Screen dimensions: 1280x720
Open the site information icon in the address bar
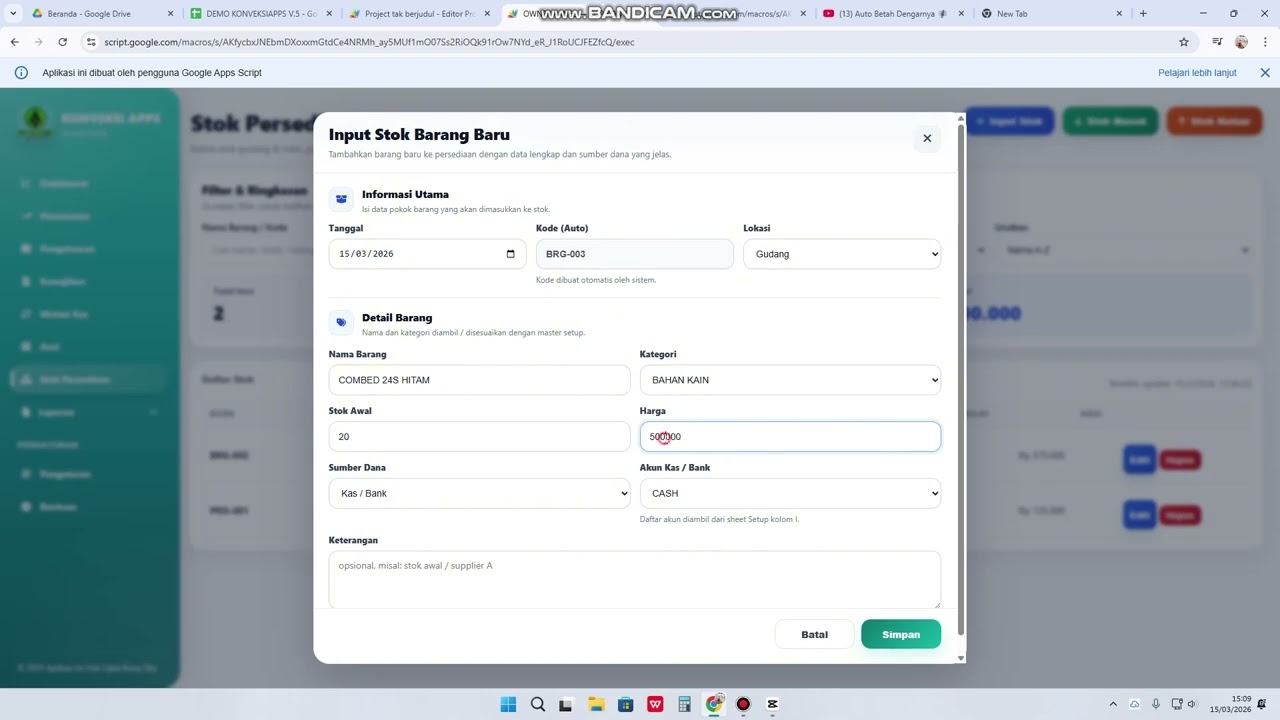point(90,42)
